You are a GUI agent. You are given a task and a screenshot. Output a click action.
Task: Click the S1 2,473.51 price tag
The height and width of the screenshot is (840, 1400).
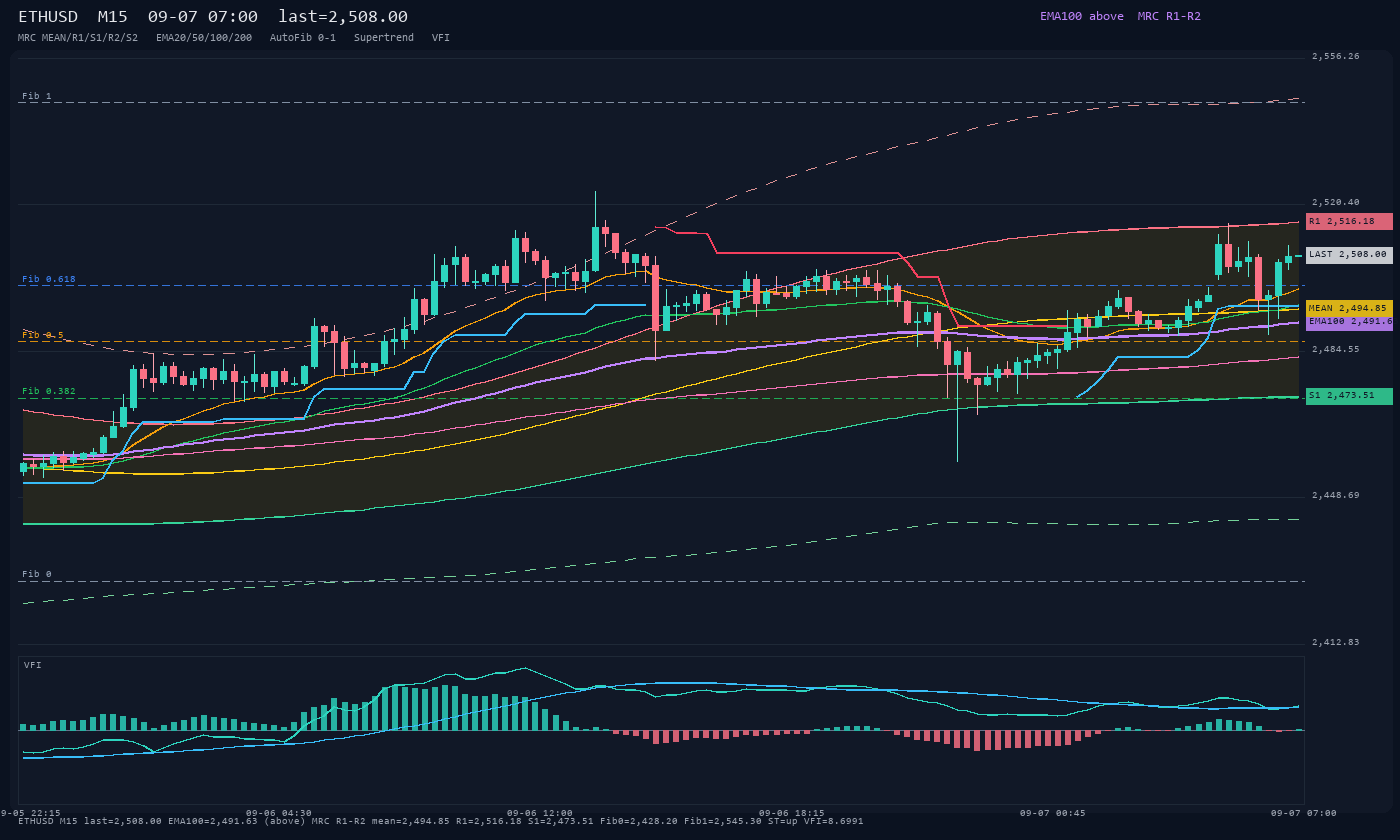[1349, 396]
